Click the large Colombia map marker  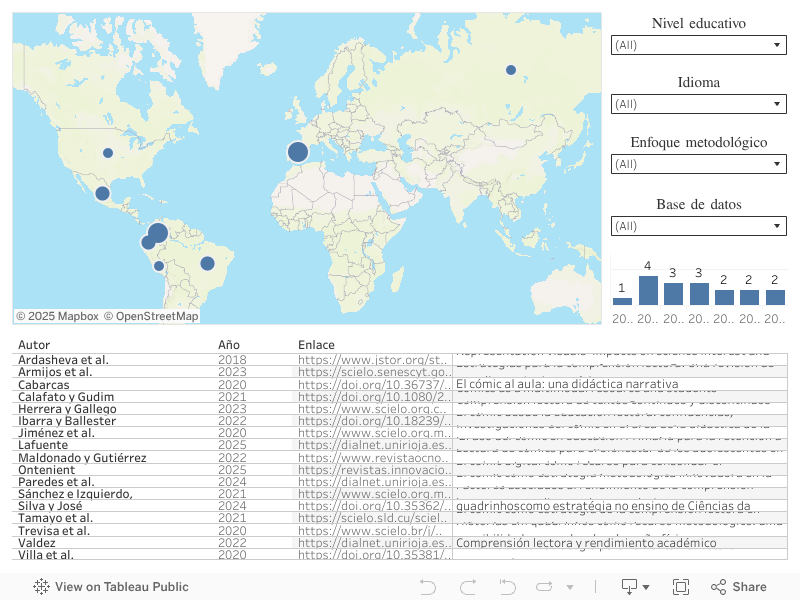point(158,233)
